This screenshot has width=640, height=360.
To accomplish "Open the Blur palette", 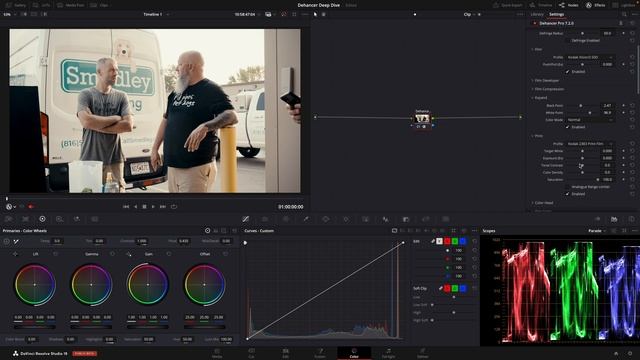I will (385, 219).
